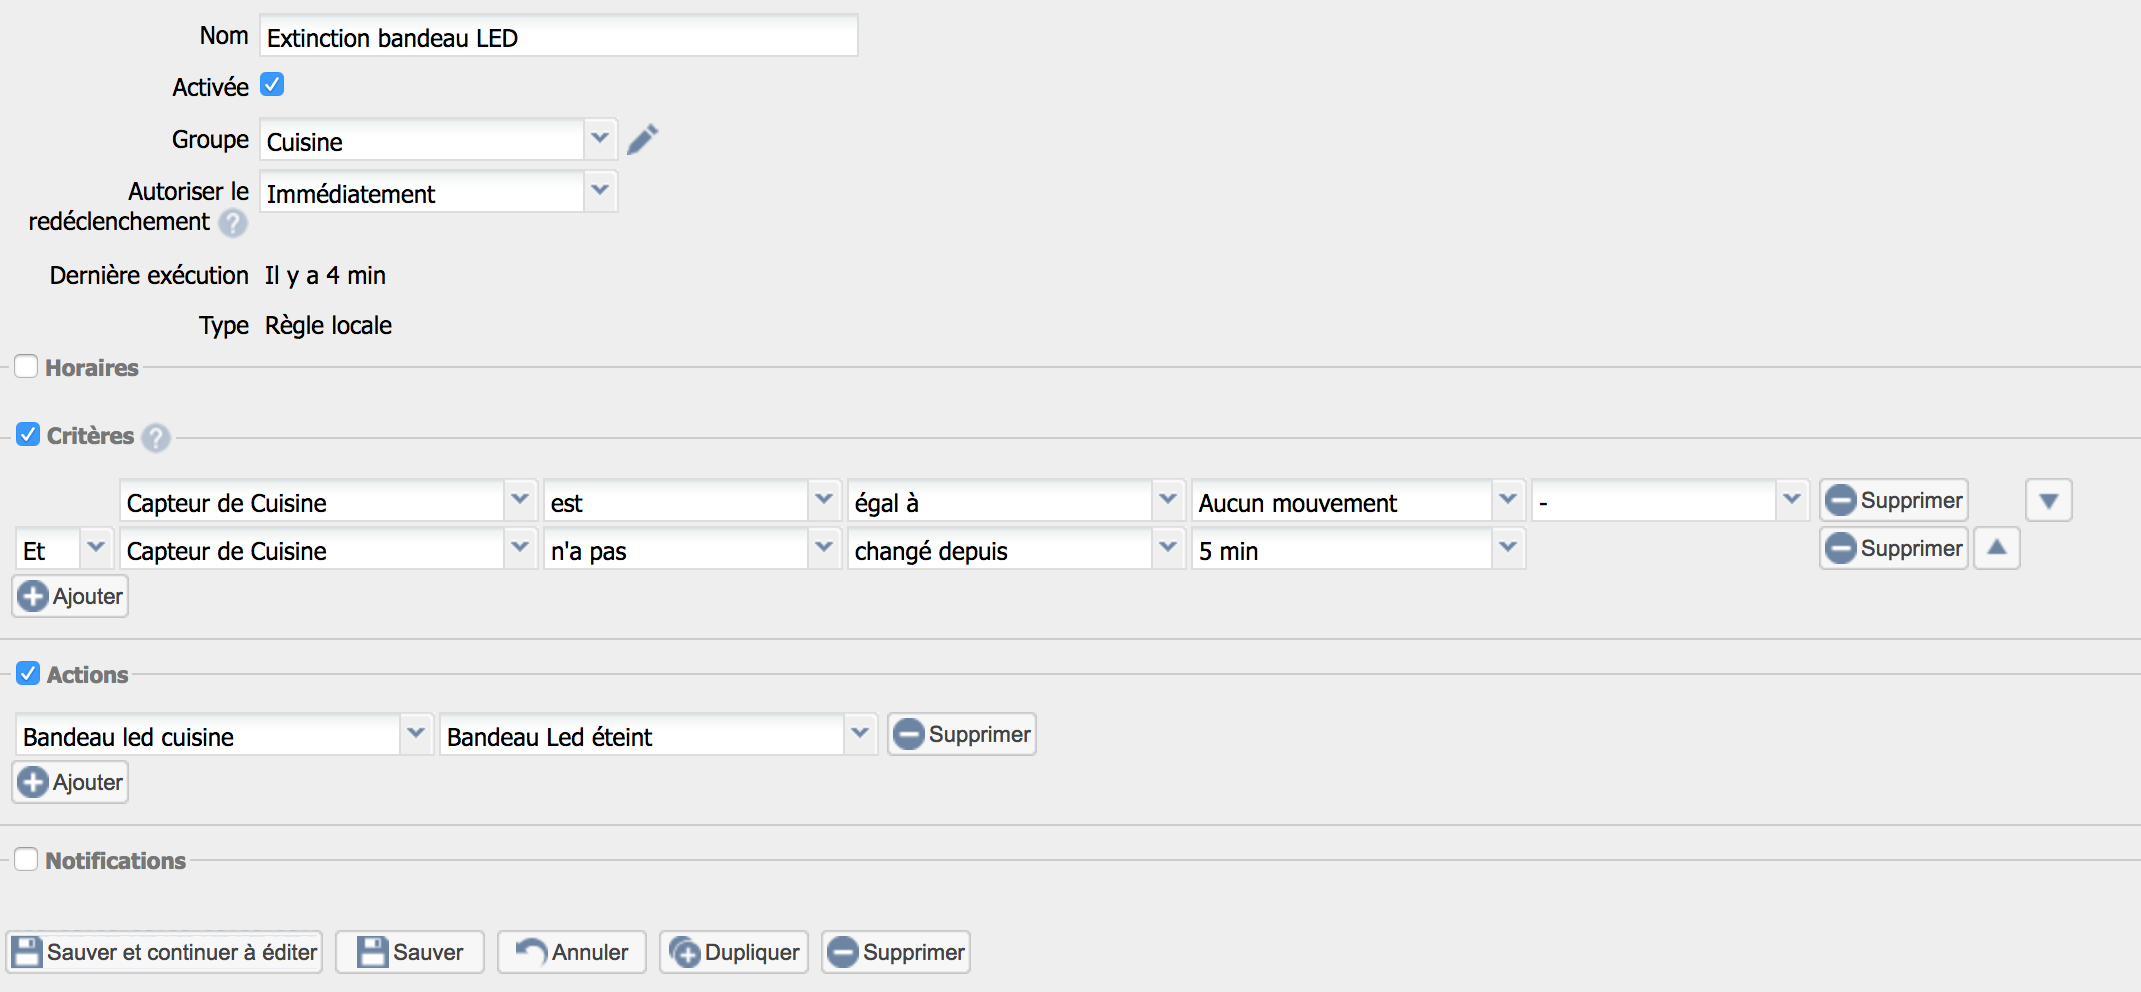
Task: Click the pencil icon to edit the group
Action: tap(643, 139)
